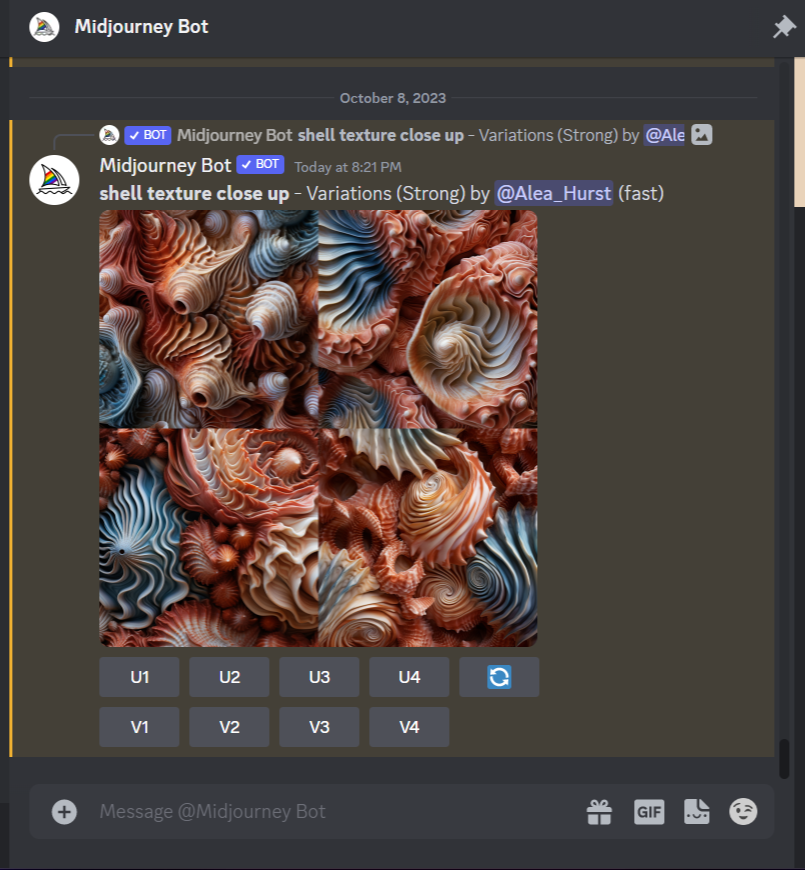The width and height of the screenshot is (805, 870).
Task: Focus the Message @Midjourney Bot input field
Action: [x=333, y=812]
